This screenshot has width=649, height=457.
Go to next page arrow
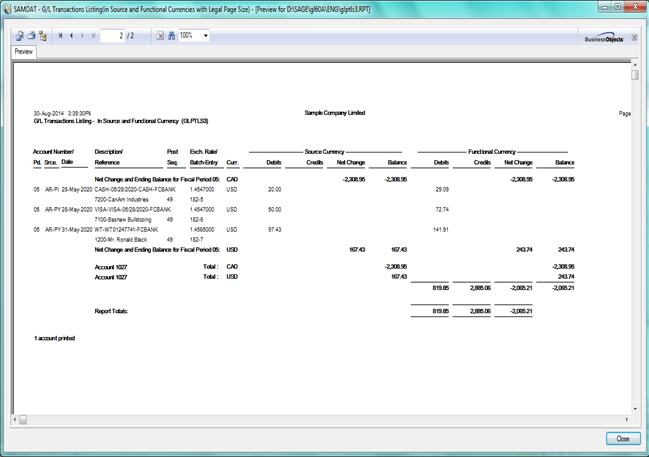point(82,36)
